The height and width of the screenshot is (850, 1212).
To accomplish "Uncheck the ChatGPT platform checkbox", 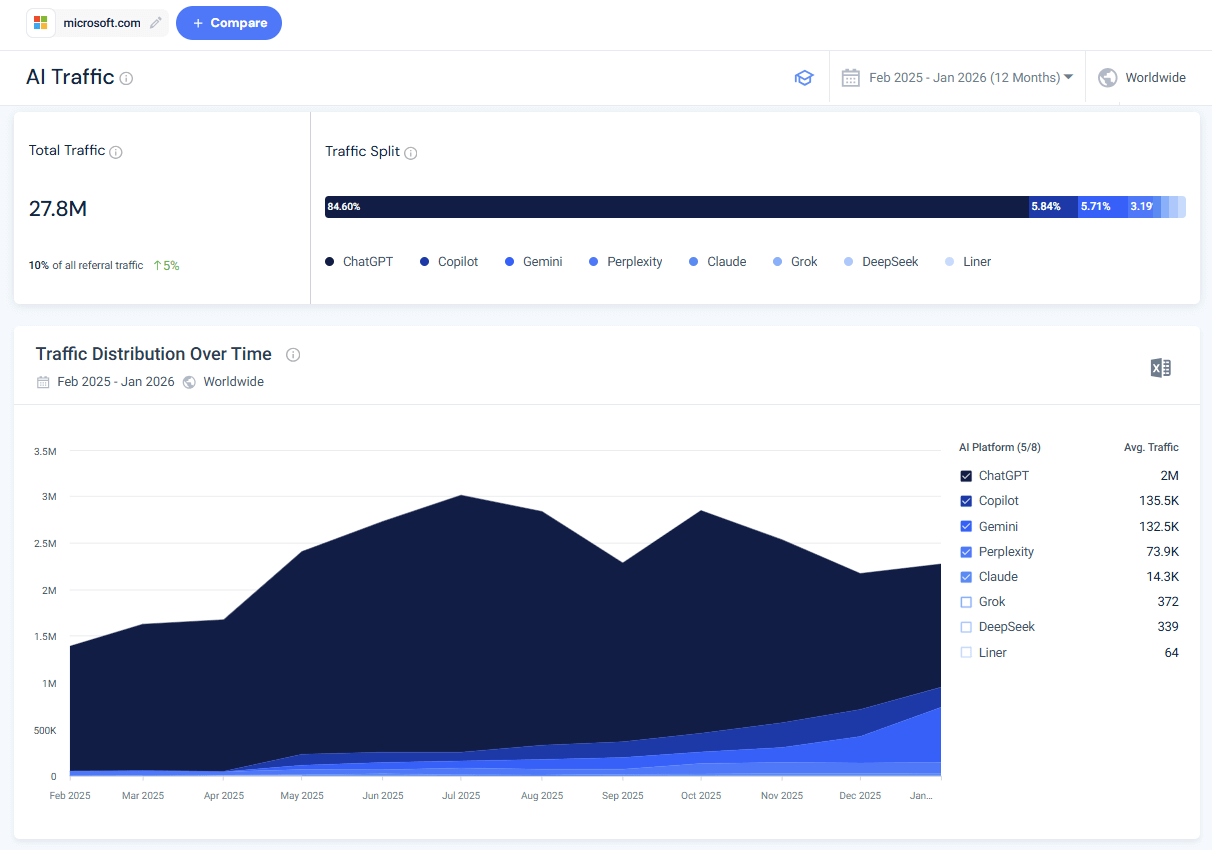I will (x=965, y=475).
